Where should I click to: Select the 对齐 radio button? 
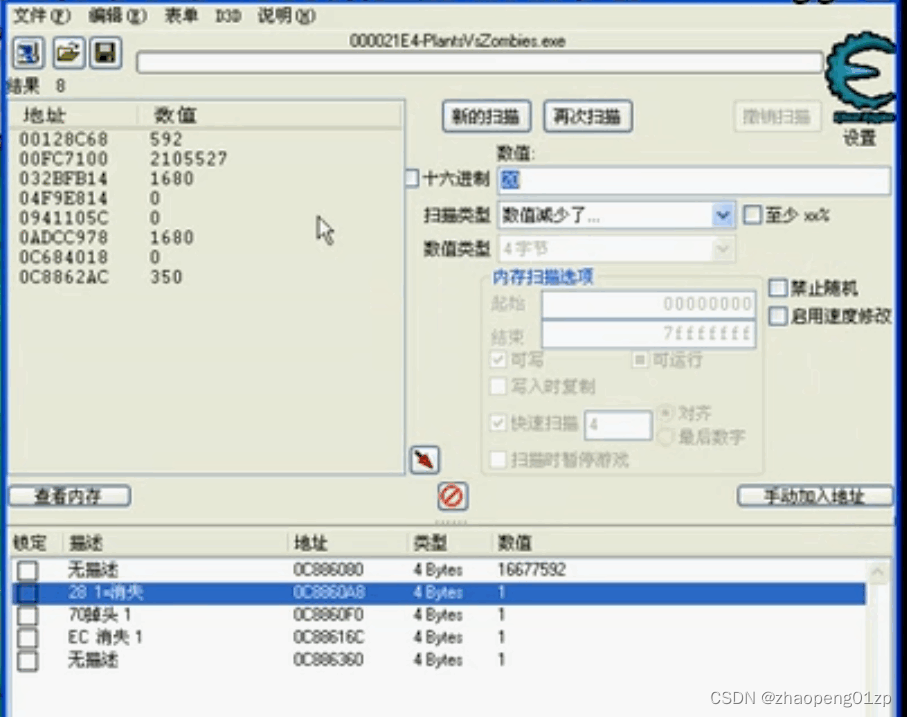coord(667,411)
